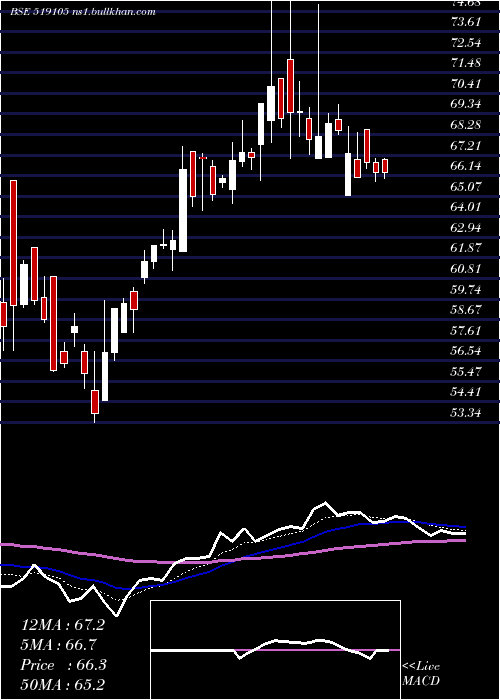Select the 60.81 price label

466,269
